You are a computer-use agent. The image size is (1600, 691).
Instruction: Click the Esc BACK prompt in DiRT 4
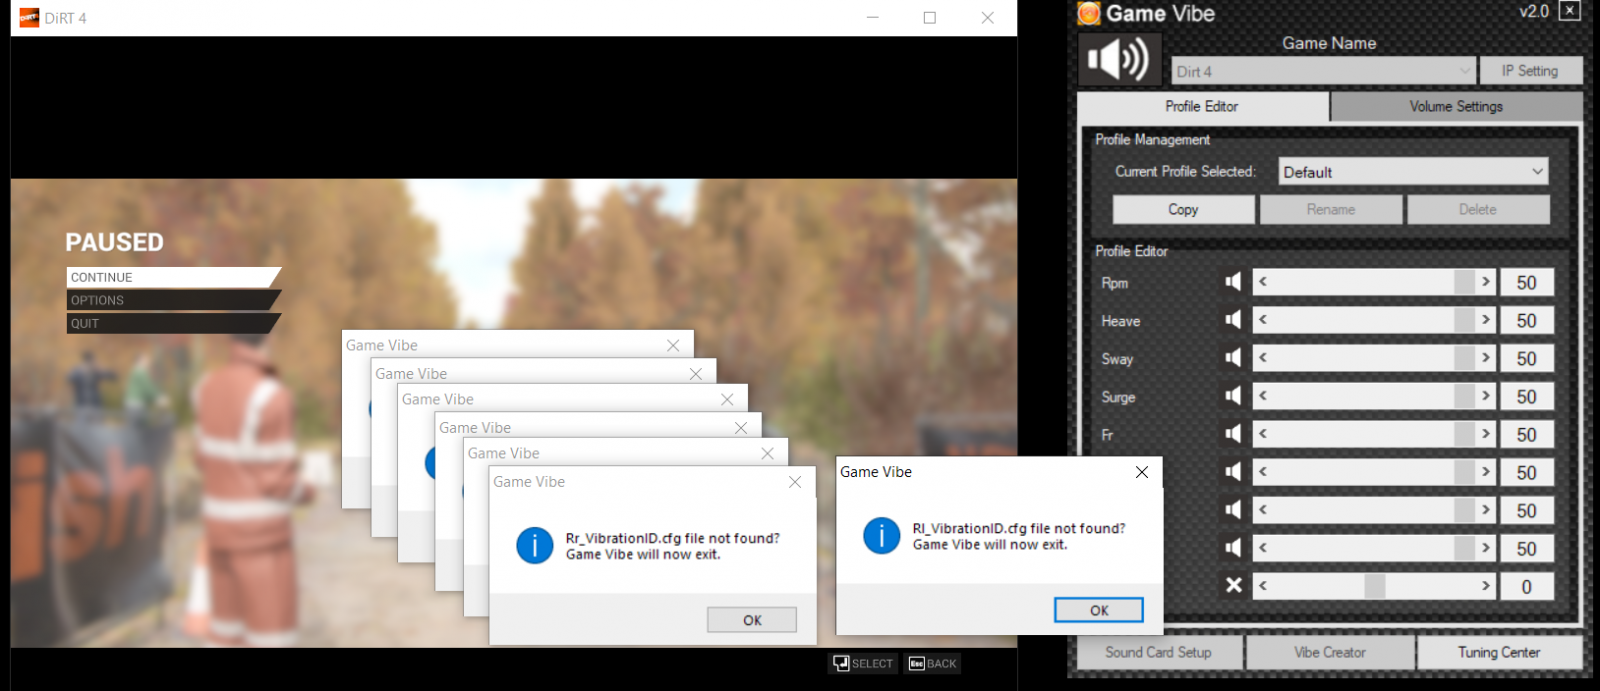(x=932, y=663)
